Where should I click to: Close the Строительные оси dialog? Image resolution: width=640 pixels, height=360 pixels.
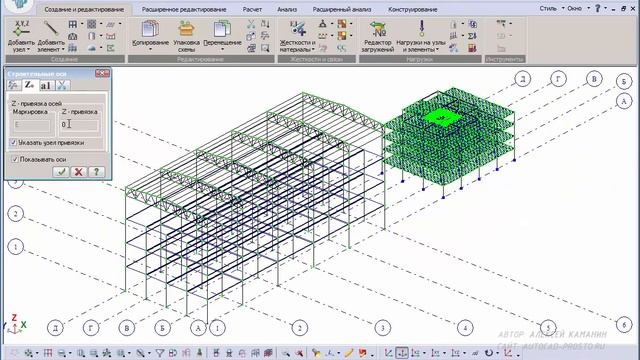pos(102,73)
